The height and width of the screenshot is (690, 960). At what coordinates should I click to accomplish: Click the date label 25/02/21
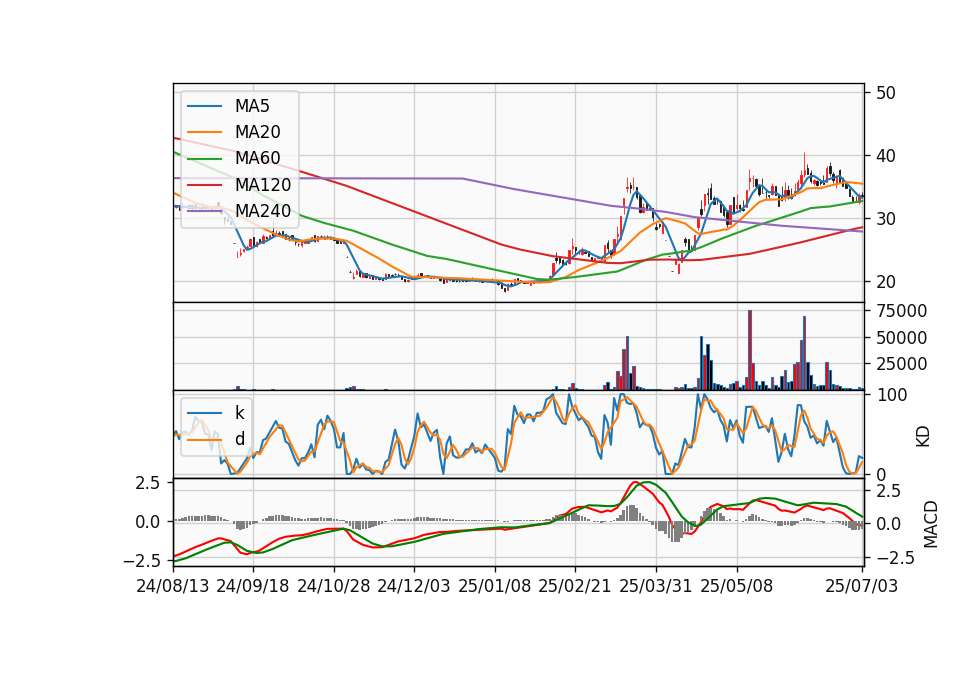click(575, 586)
